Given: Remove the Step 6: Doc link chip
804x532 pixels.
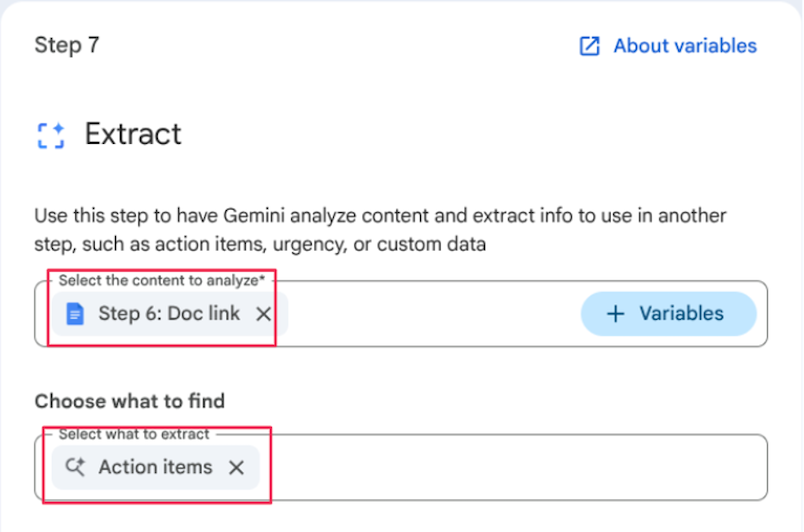Looking at the screenshot, I should click(x=263, y=314).
